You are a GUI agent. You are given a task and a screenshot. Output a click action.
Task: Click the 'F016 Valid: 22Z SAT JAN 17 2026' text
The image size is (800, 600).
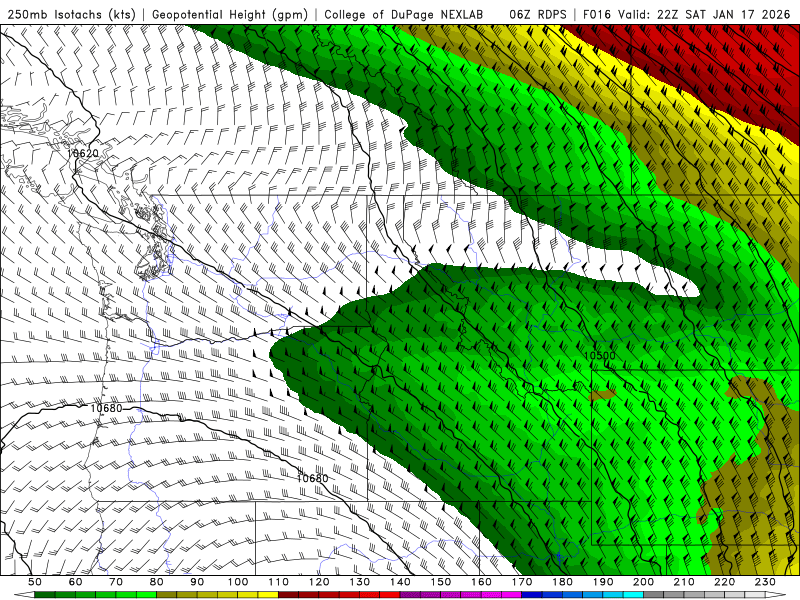[686, 15]
